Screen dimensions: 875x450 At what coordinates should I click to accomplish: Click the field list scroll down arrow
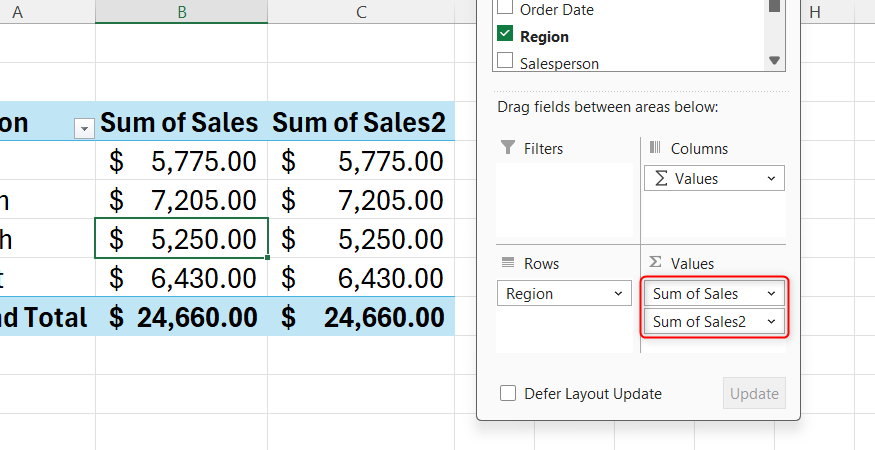774,61
